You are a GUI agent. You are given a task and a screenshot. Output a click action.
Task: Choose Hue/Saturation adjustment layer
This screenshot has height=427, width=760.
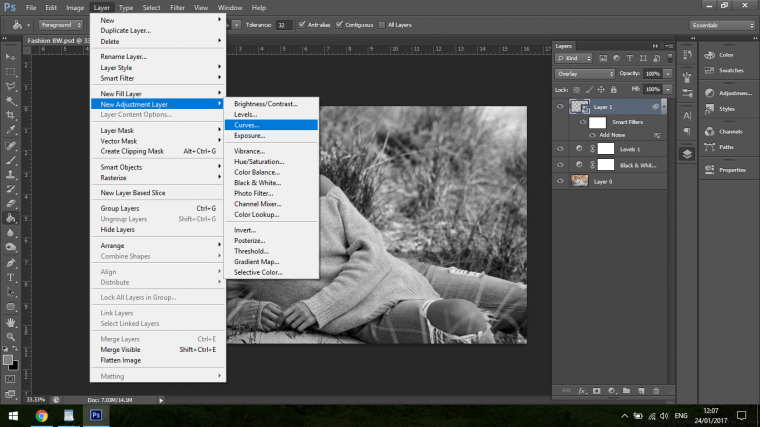pos(271,161)
